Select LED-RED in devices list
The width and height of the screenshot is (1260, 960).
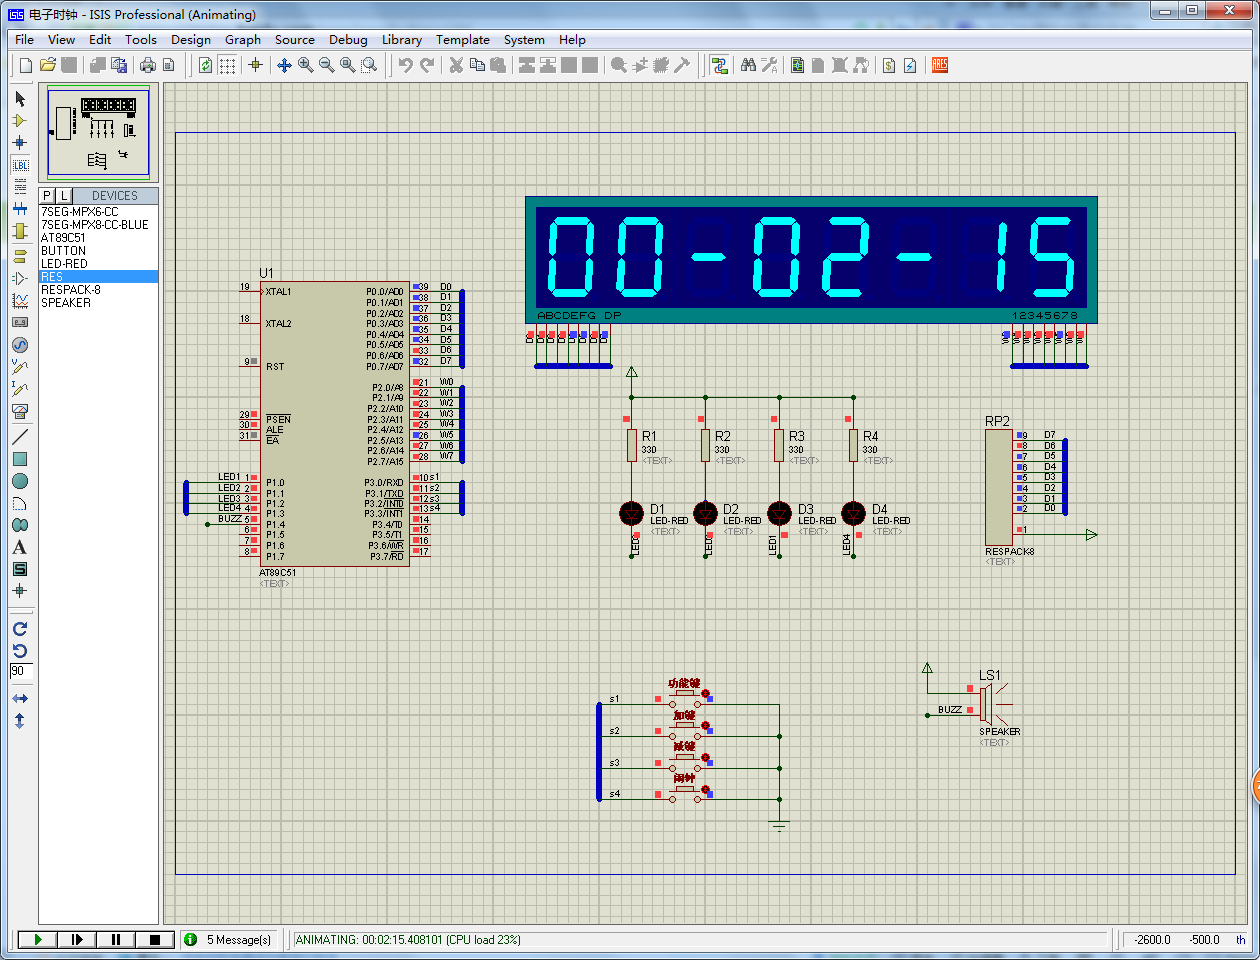64,264
